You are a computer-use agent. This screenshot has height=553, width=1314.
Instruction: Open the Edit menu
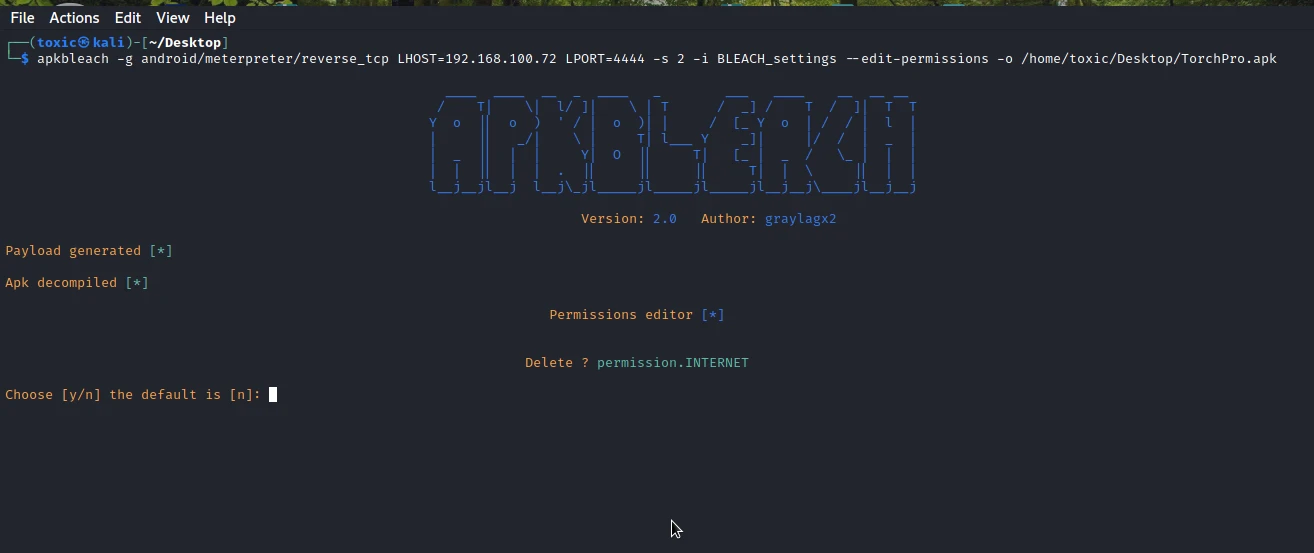[127, 17]
